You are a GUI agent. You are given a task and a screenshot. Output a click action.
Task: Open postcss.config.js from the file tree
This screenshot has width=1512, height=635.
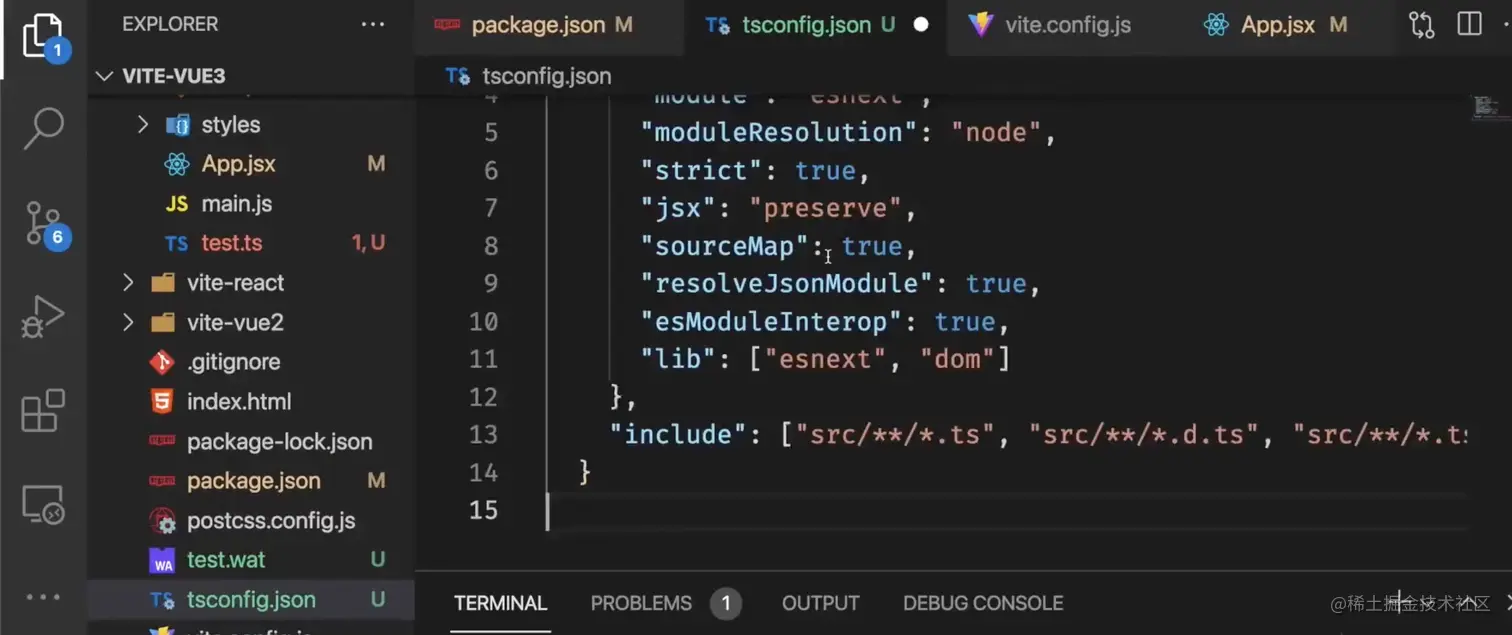point(271,521)
